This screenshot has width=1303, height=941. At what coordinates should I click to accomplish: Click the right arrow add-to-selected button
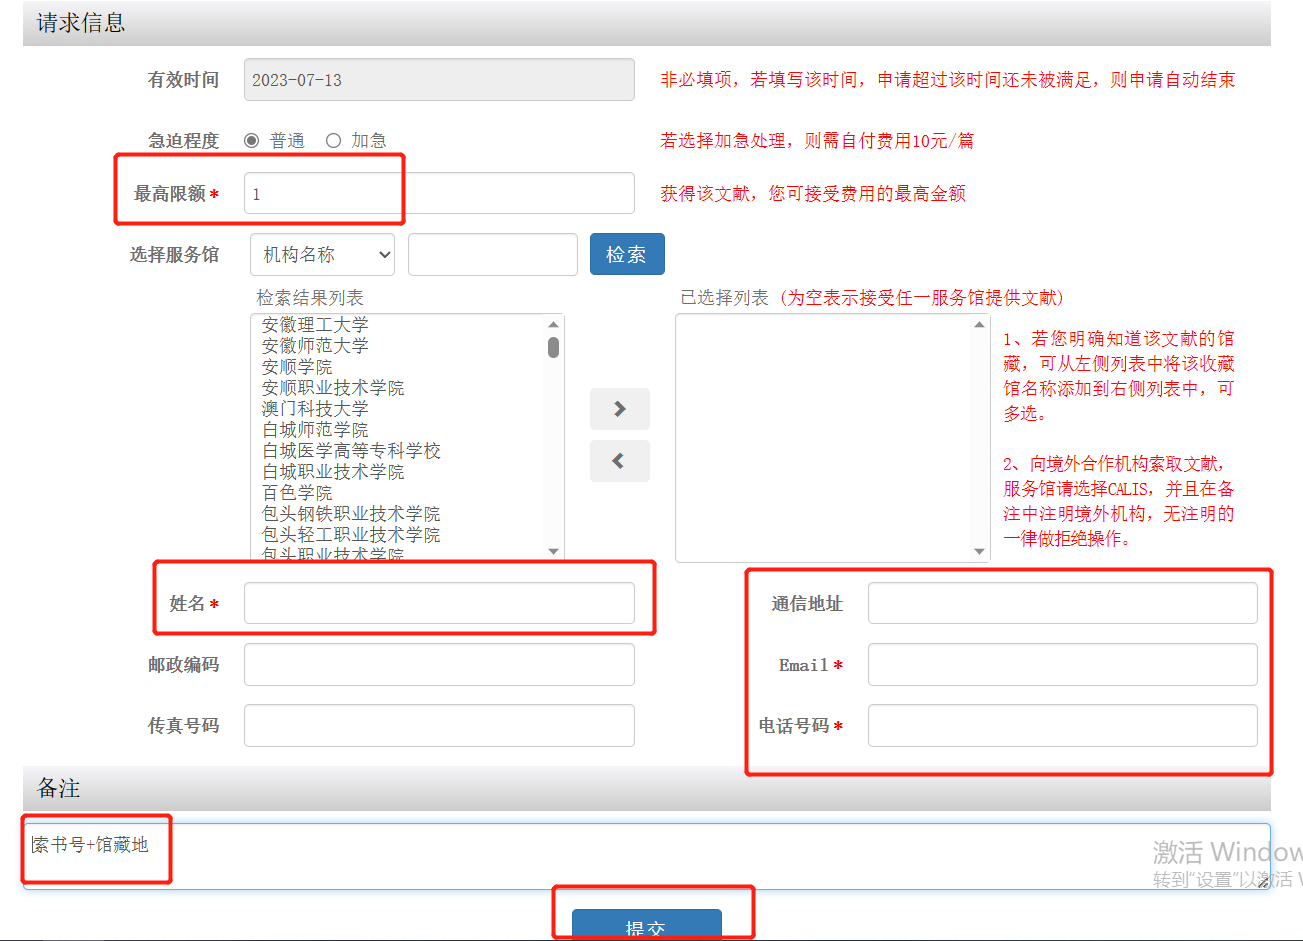point(619,409)
